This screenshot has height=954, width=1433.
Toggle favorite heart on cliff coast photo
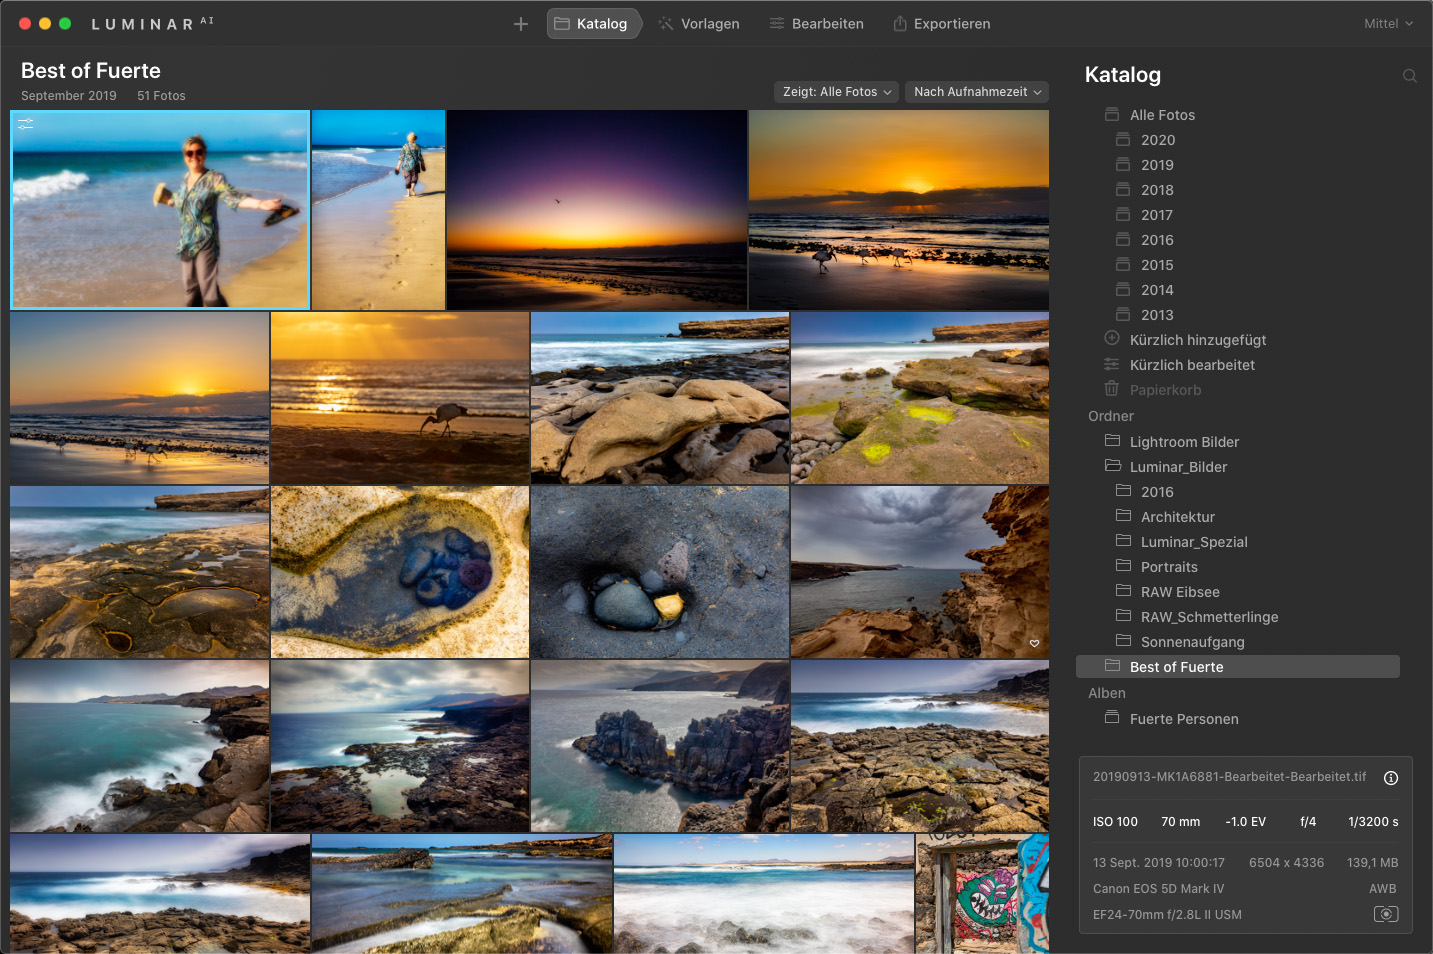tap(1034, 643)
